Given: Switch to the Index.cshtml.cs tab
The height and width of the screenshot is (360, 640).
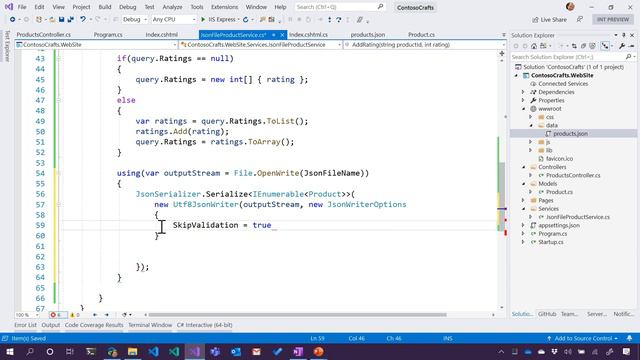Looking at the screenshot, I should 308,35.
